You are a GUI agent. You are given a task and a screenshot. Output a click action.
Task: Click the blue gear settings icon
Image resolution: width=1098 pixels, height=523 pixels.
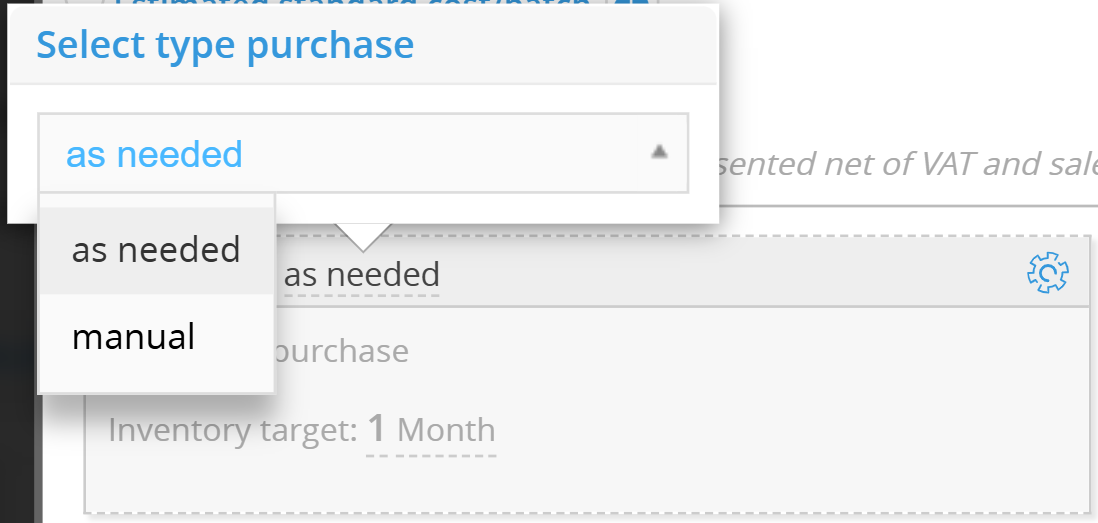(1047, 272)
